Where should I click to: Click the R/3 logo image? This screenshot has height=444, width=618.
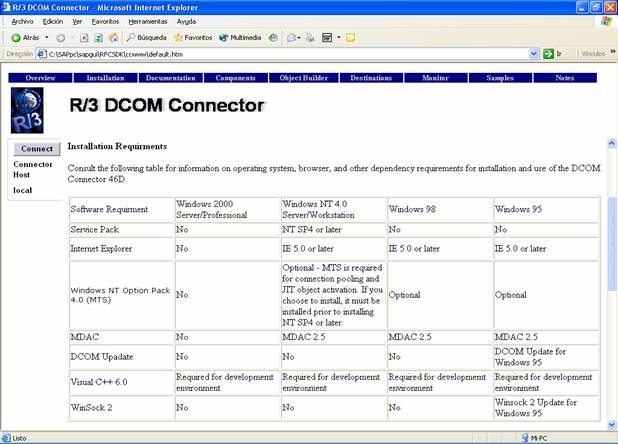click(26, 110)
